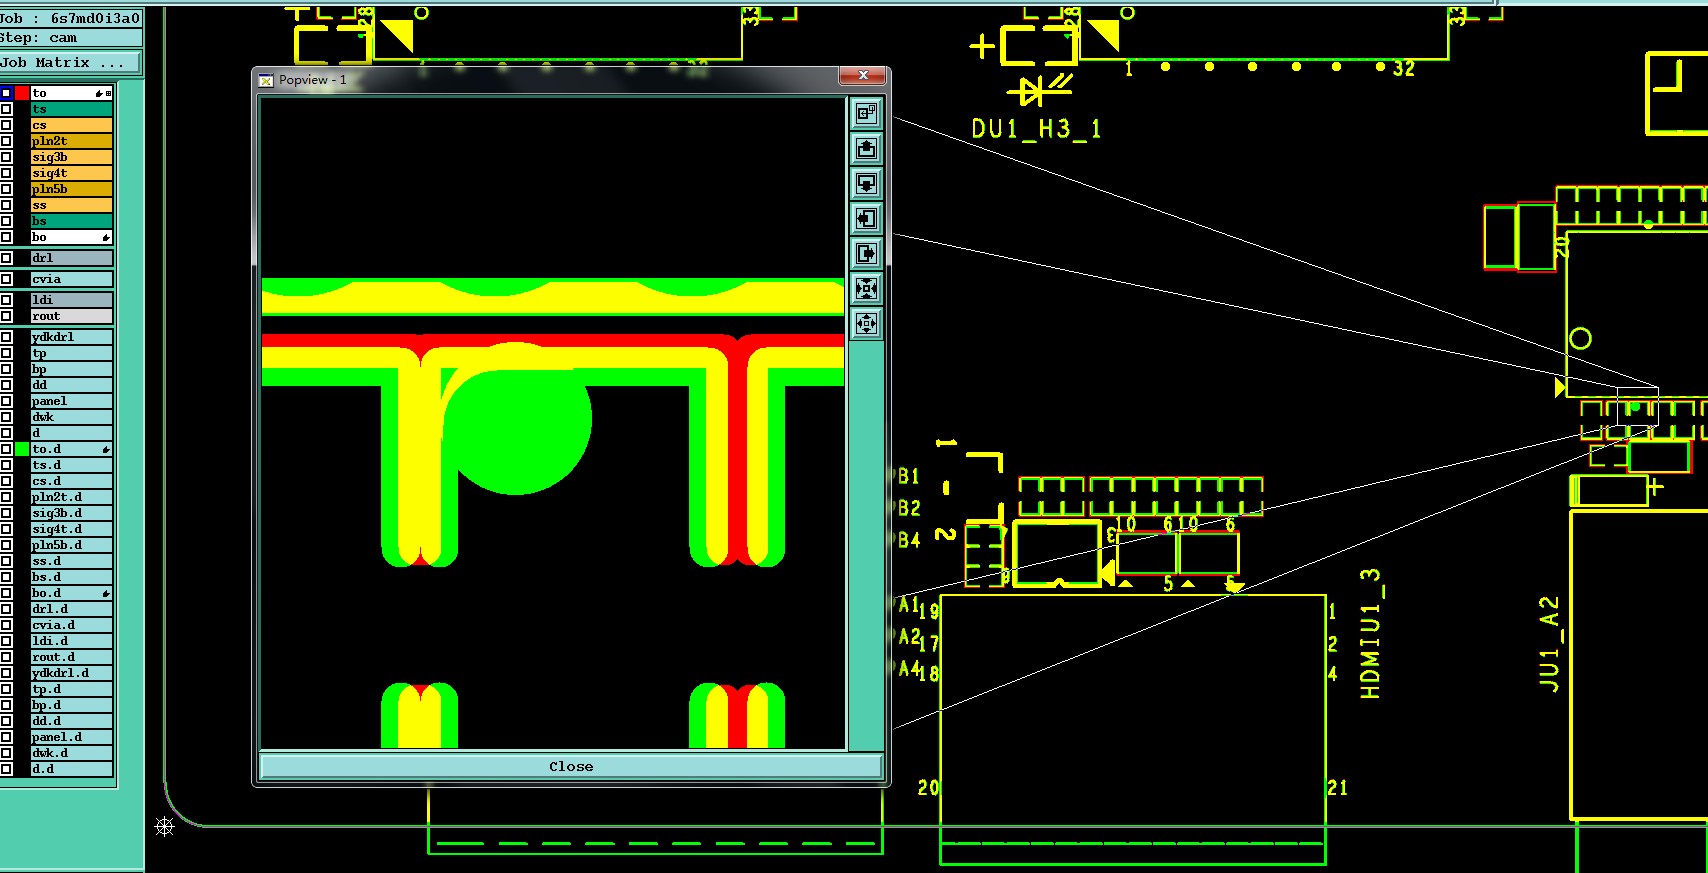Select layer 'panel.d' in layer list
Screen dimensions: 1708x873
point(72,737)
